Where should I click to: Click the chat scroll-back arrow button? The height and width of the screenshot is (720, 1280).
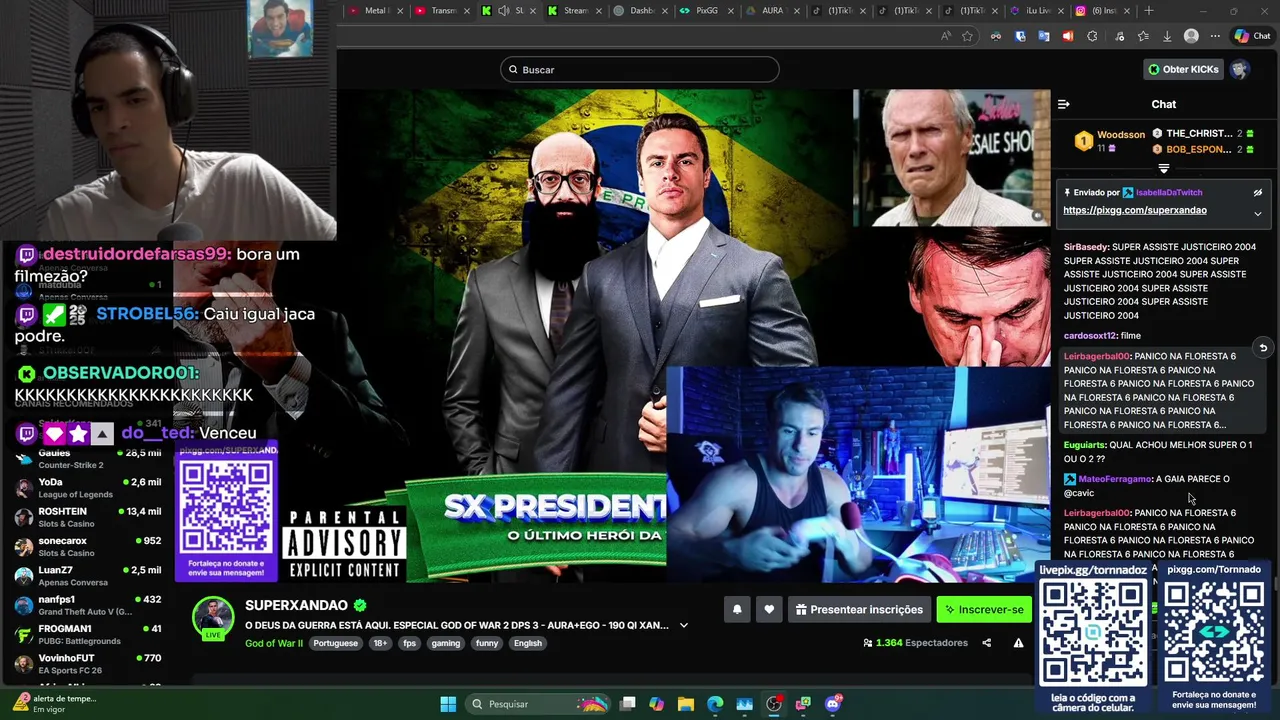(x=1263, y=348)
